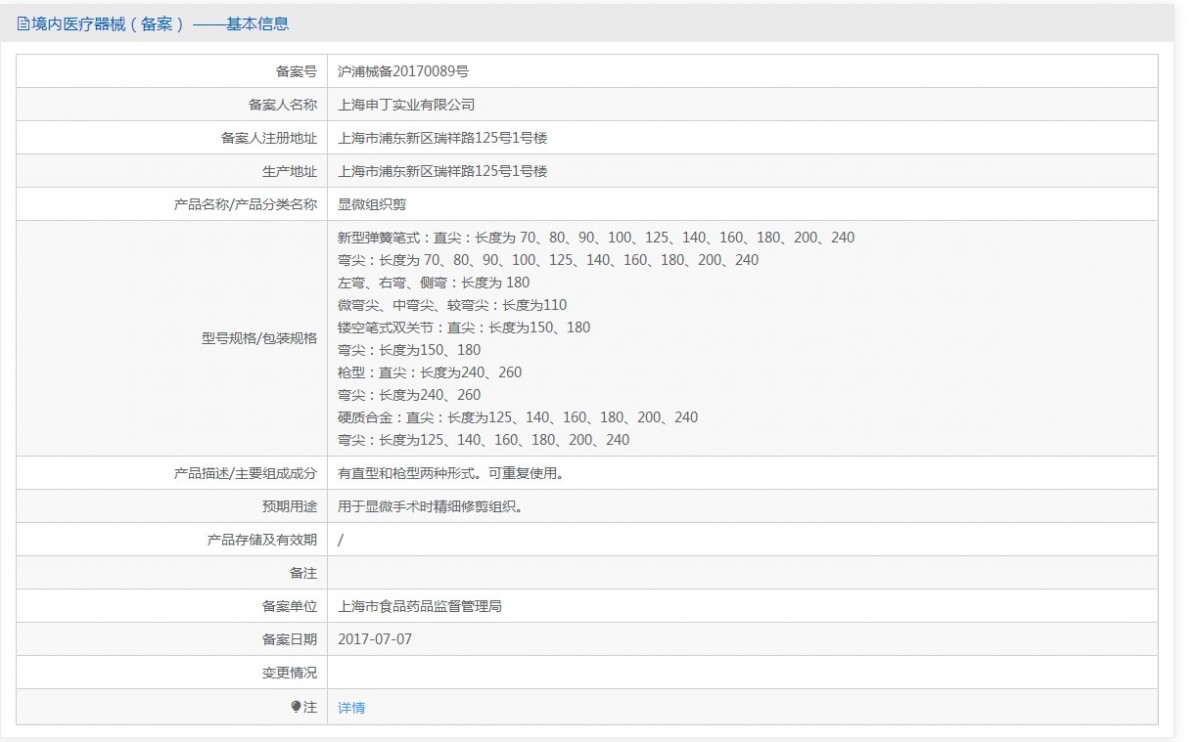Select the address in 备案人注册地址 row
The width and height of the screenshot is (1200, 742).
pos(443,138)
